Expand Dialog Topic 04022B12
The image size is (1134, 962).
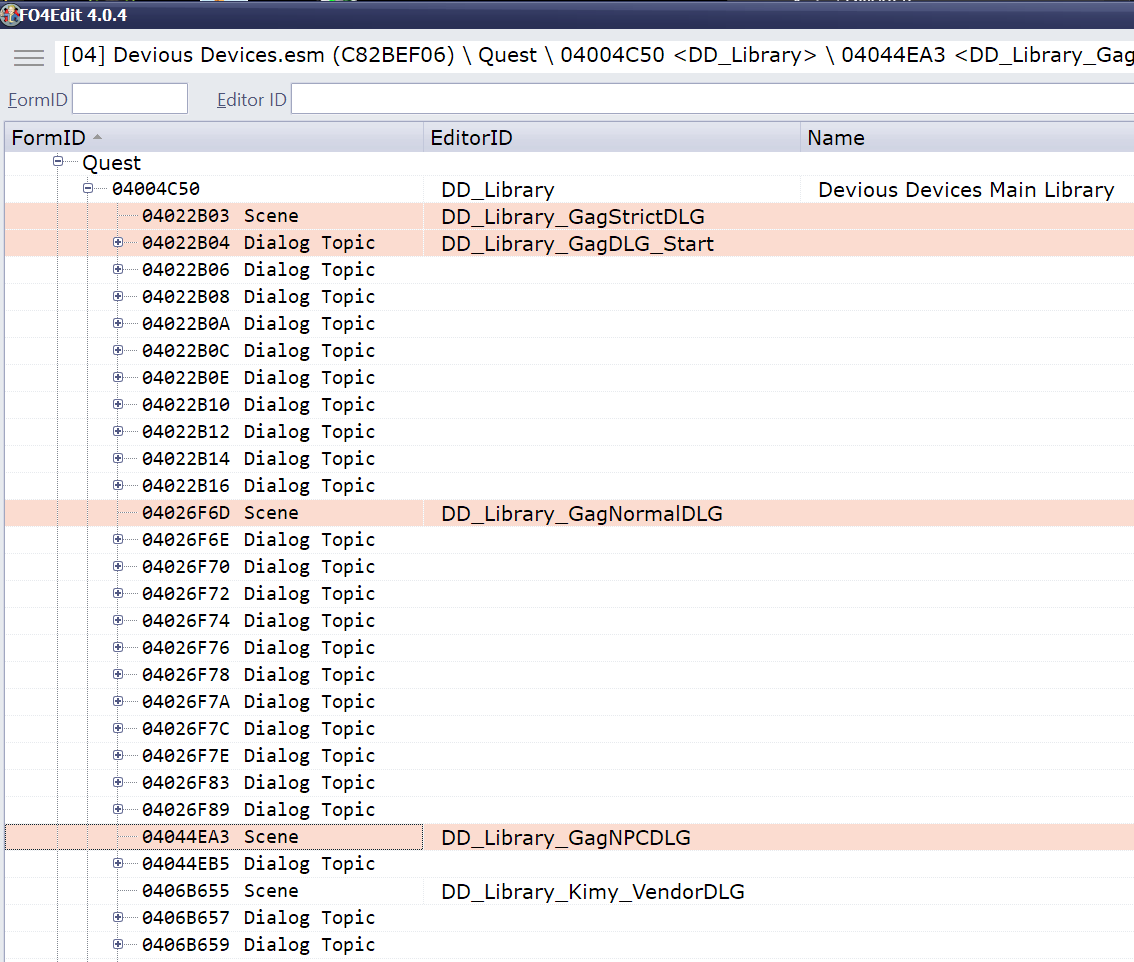[x=118, y=431]
